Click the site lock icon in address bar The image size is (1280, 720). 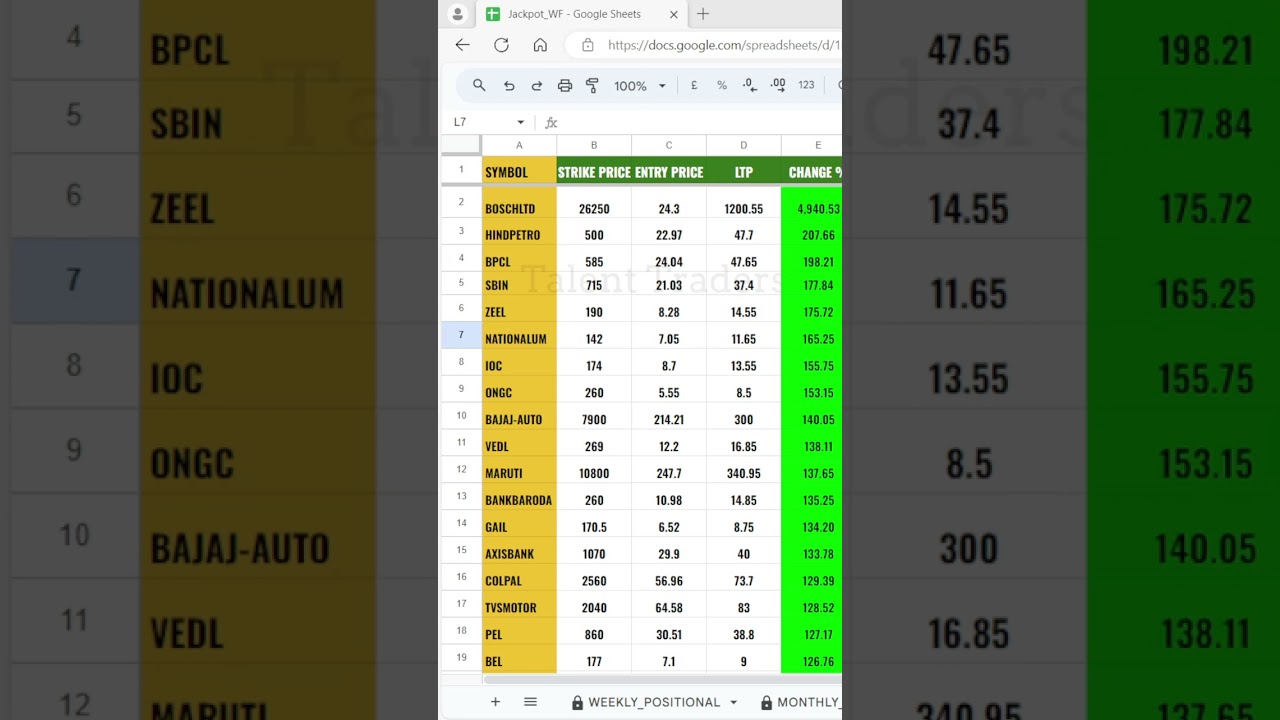pos(588,45)
